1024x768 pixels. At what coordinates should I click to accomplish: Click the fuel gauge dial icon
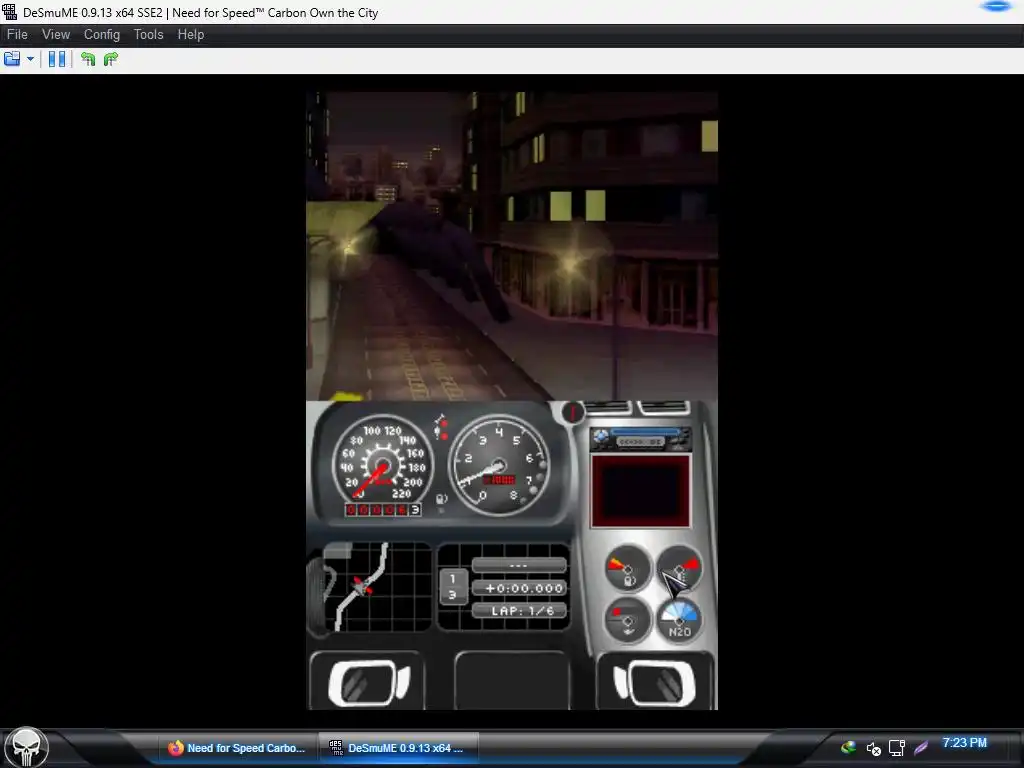pyautogui.click(x=628, y=568)
